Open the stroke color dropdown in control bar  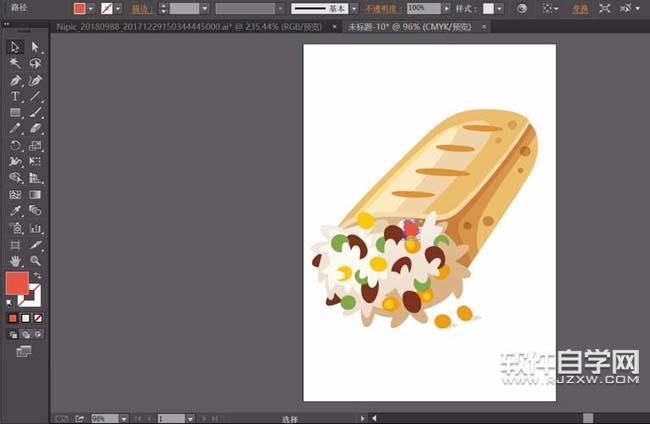(x=119, y=8)
